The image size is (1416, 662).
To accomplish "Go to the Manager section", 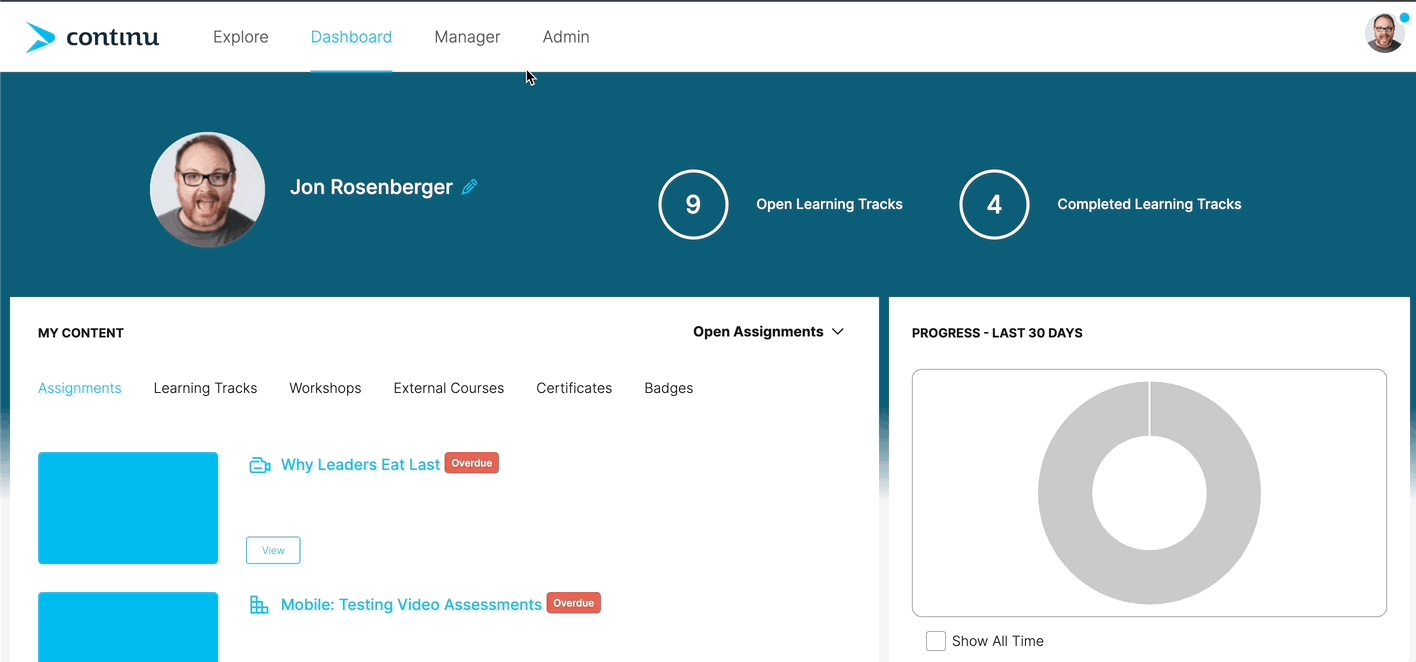I will click(467, 37).
